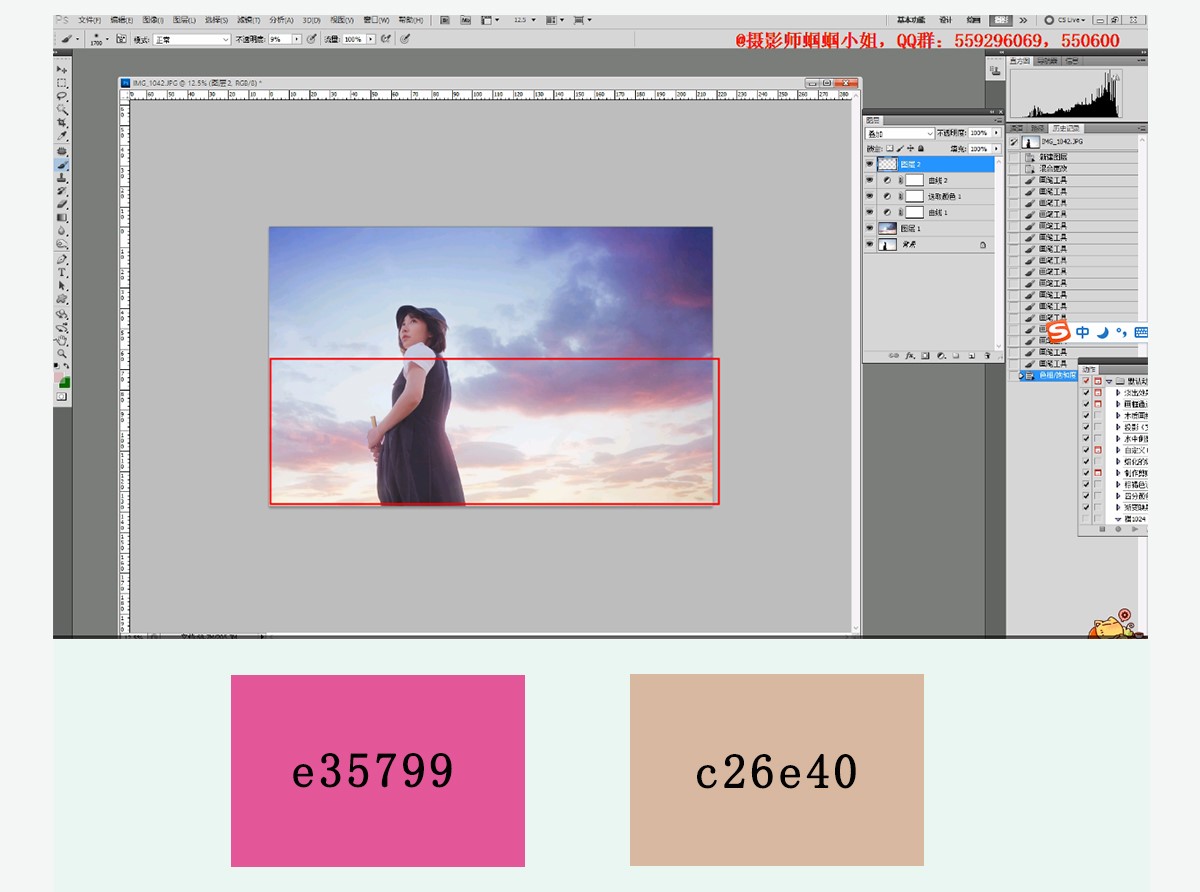Toggle lock all padlock in layers panel
Screen dimensions: 1200x892
pos(921,148)
